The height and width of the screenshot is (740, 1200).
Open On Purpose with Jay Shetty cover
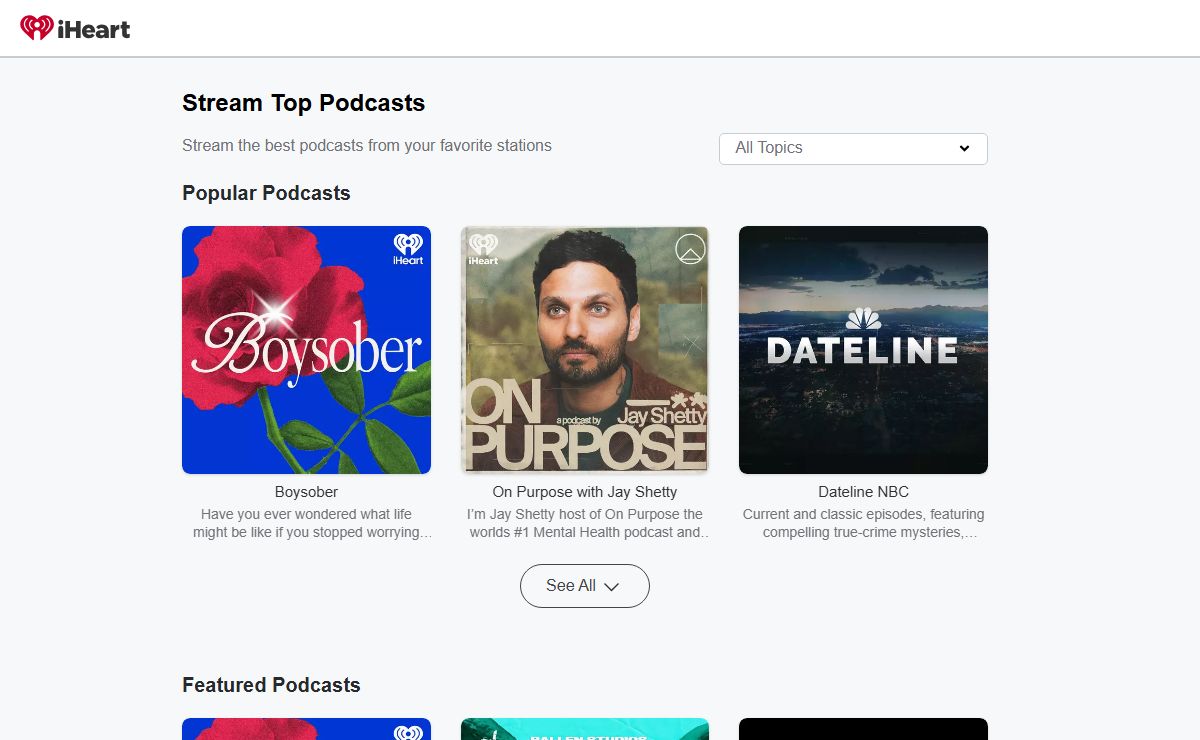(585, 350)
